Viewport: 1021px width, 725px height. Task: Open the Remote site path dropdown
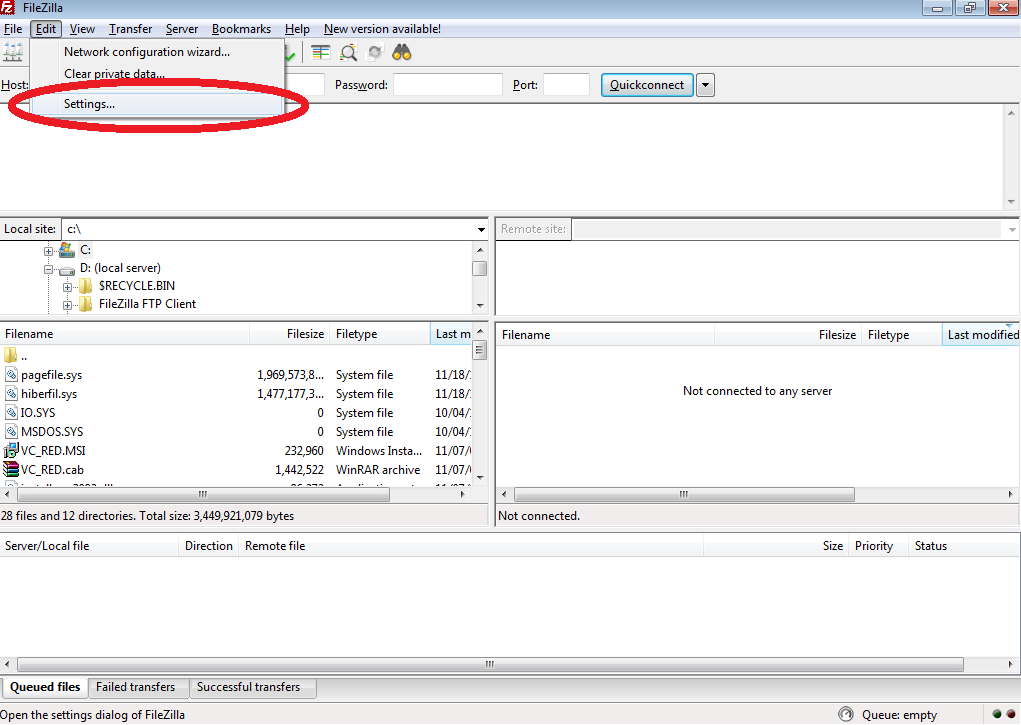coord(1011,229)
